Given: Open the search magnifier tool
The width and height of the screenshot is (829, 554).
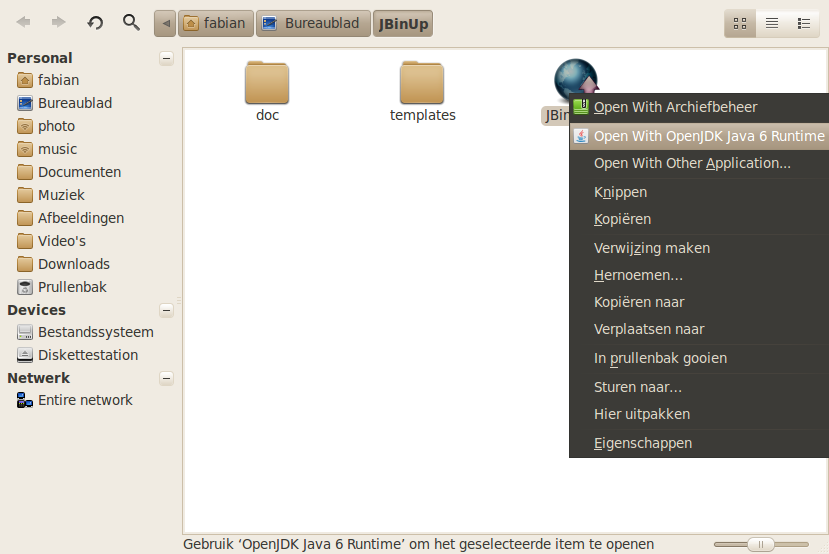Looking at the screenshot, I should click(x=131, y=23).
